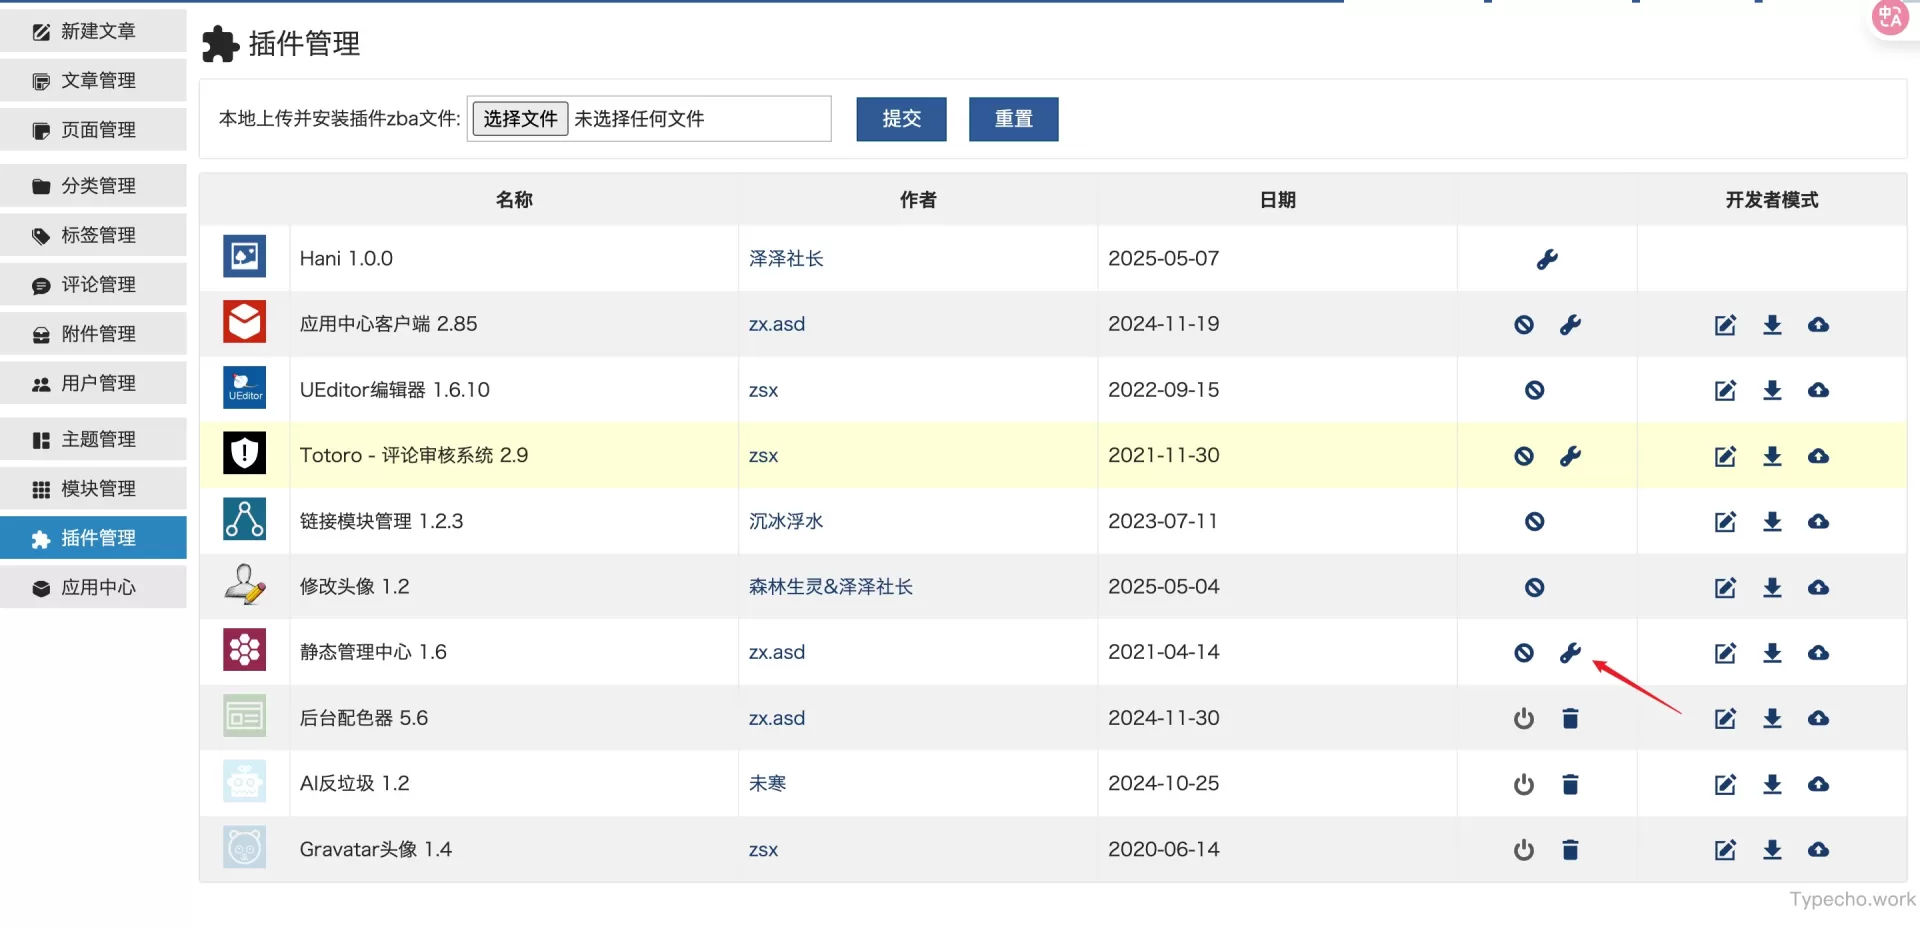Disable the 修改头像 plugin via ban icon
Screen dimensions: 1920x927
1534,587
